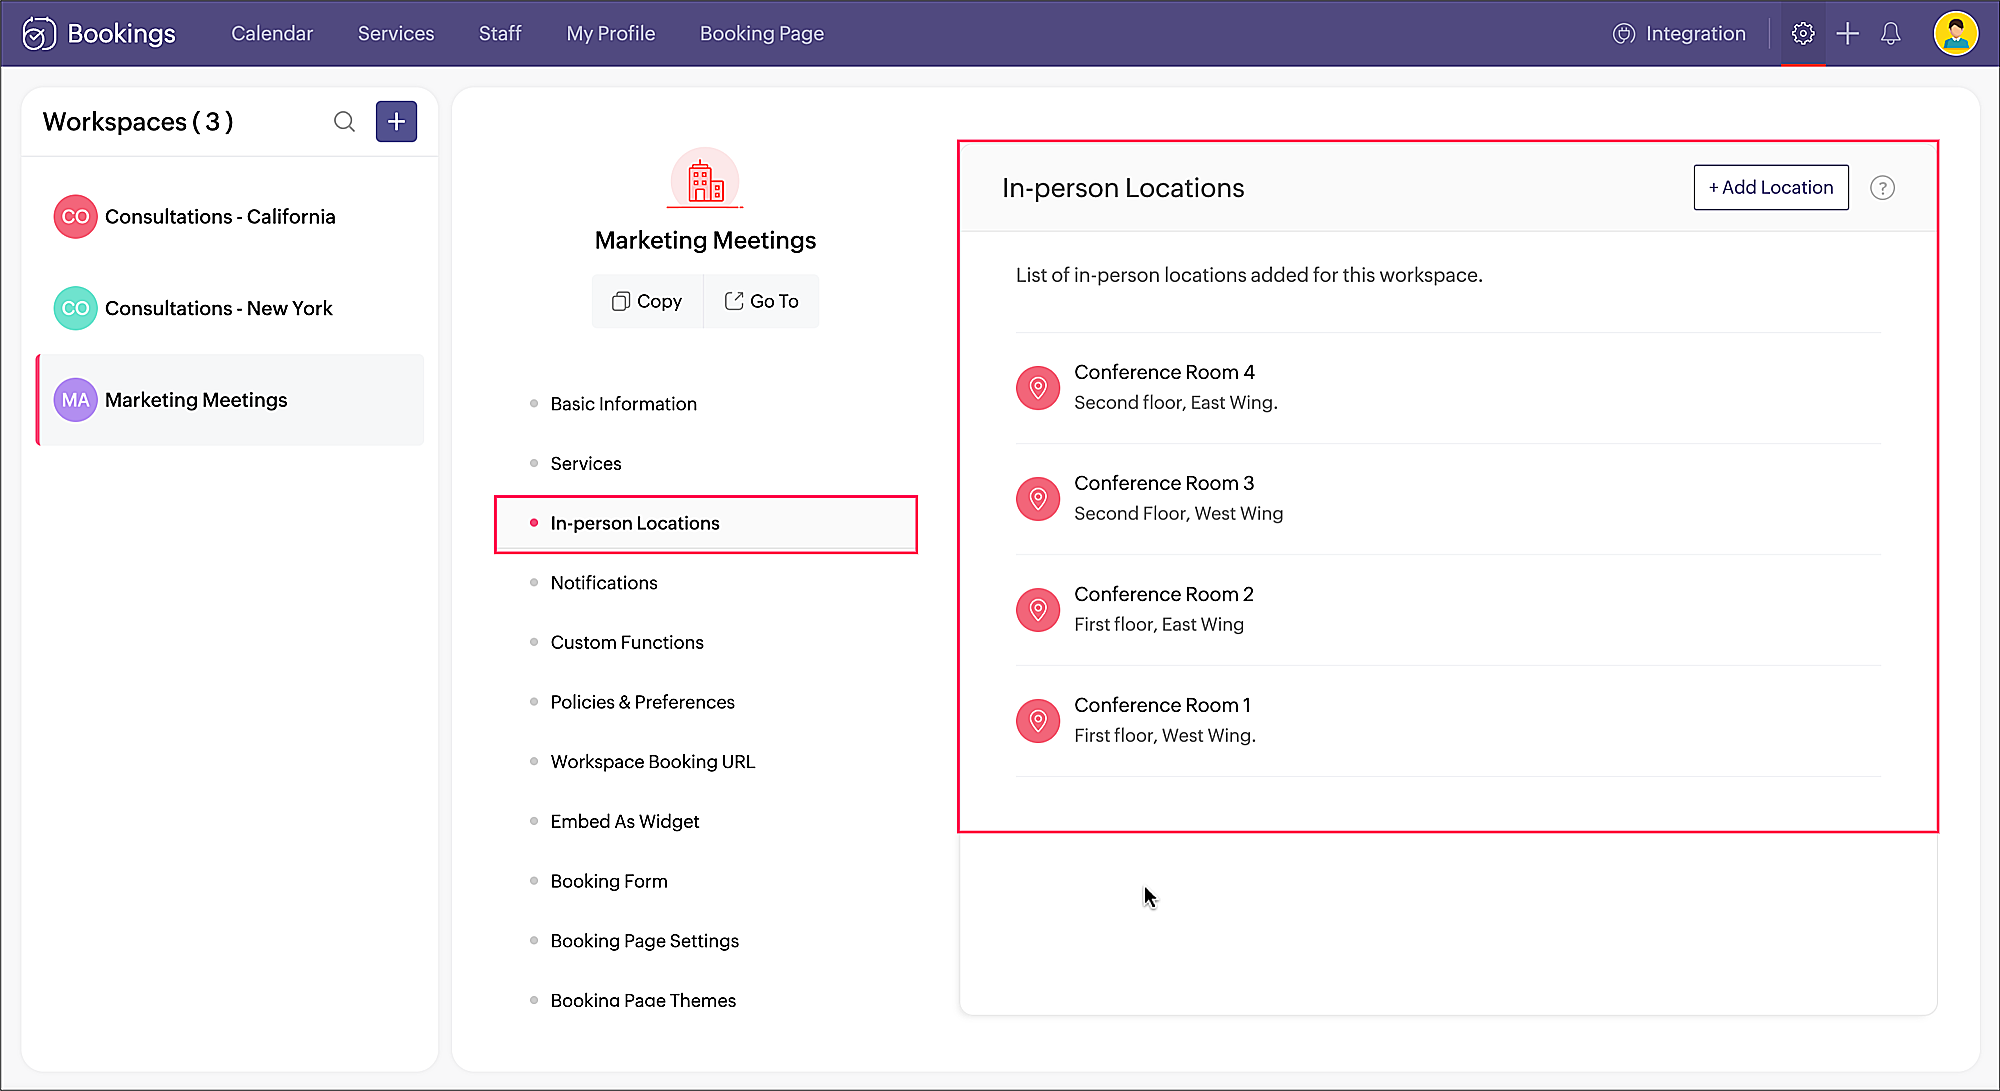Open the notifications bell icon
2000x1091 pixels.
click(x=1890, y=34)
